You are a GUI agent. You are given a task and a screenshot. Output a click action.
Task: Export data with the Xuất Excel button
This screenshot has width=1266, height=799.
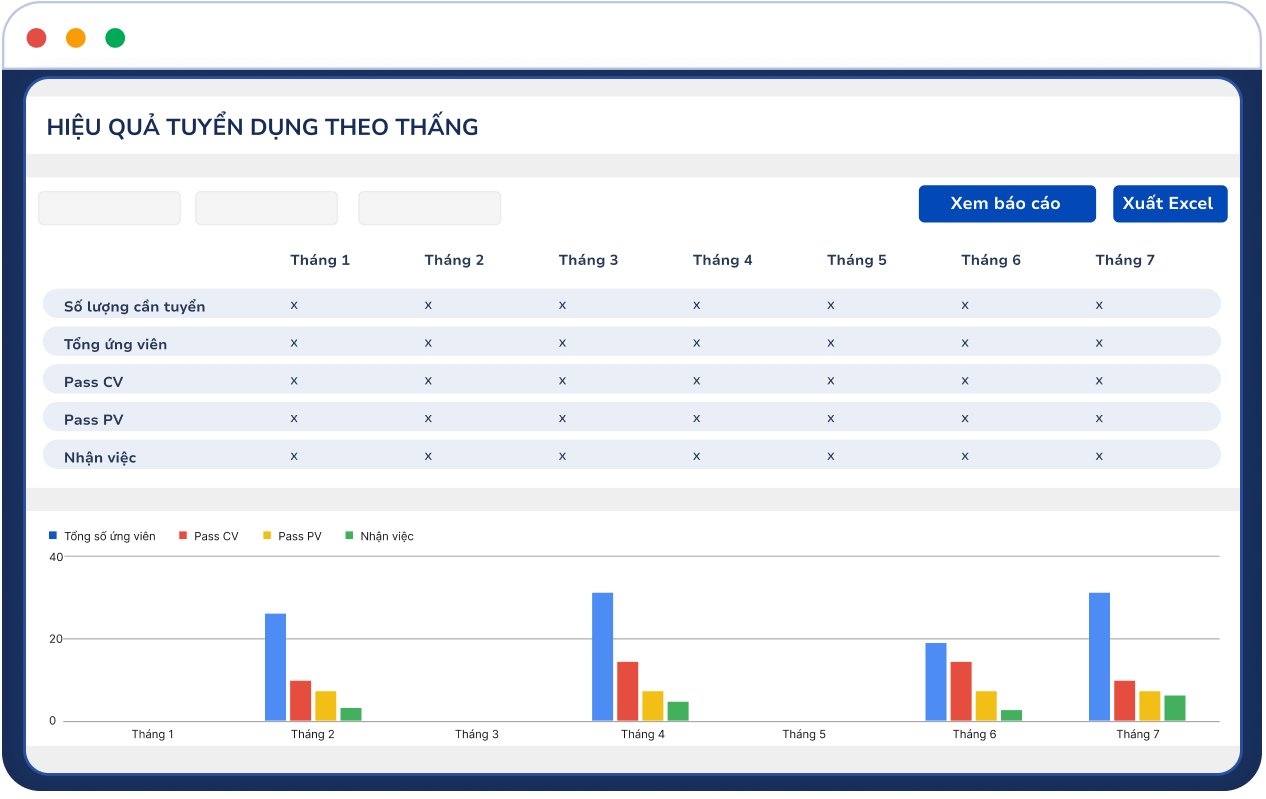(1169, 204)
